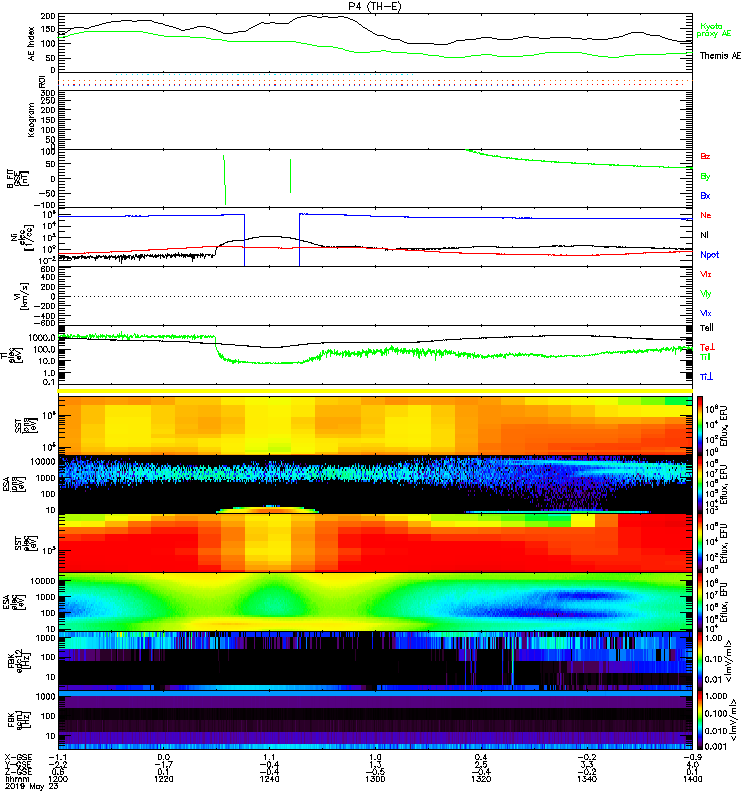
Task: Click the blue Vix velocity legend label
Action: (705, 313)
